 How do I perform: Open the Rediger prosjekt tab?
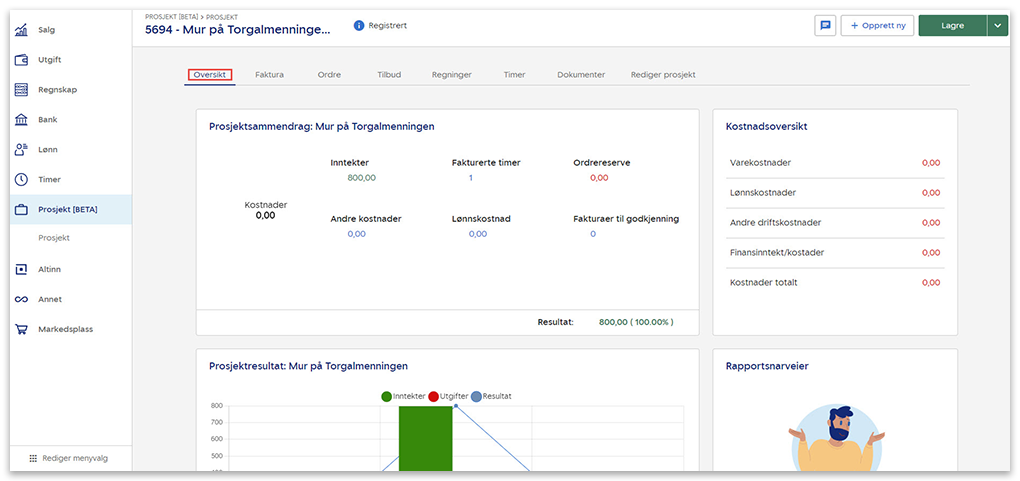coord(663,75)
